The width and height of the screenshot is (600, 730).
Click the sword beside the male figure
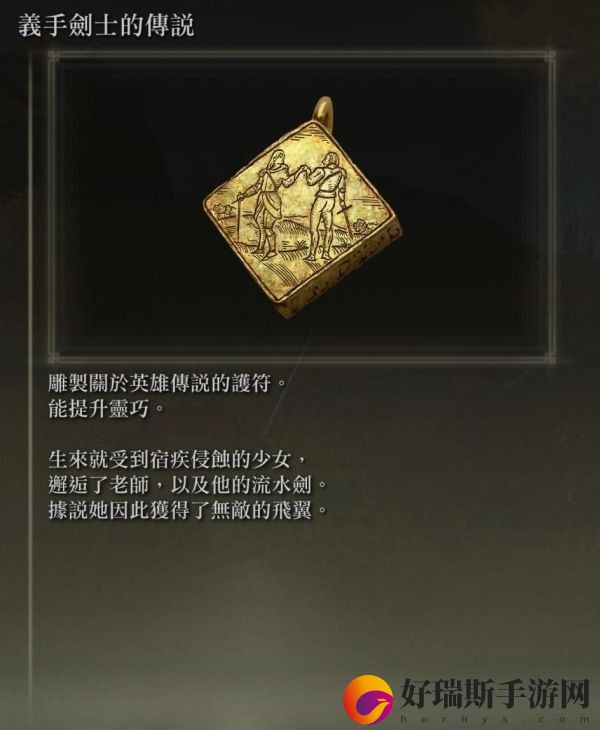point(347,221)
